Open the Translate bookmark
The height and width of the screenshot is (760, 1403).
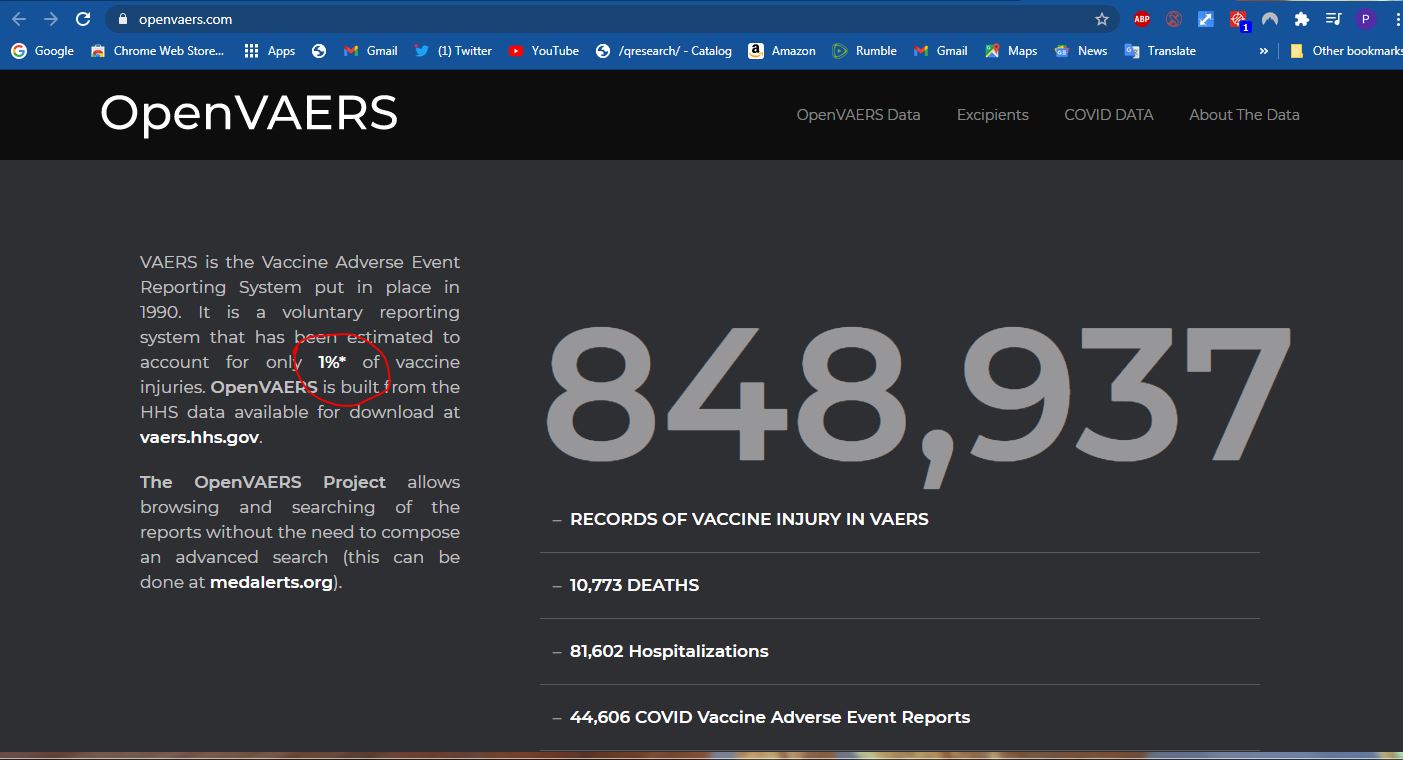1160,51
